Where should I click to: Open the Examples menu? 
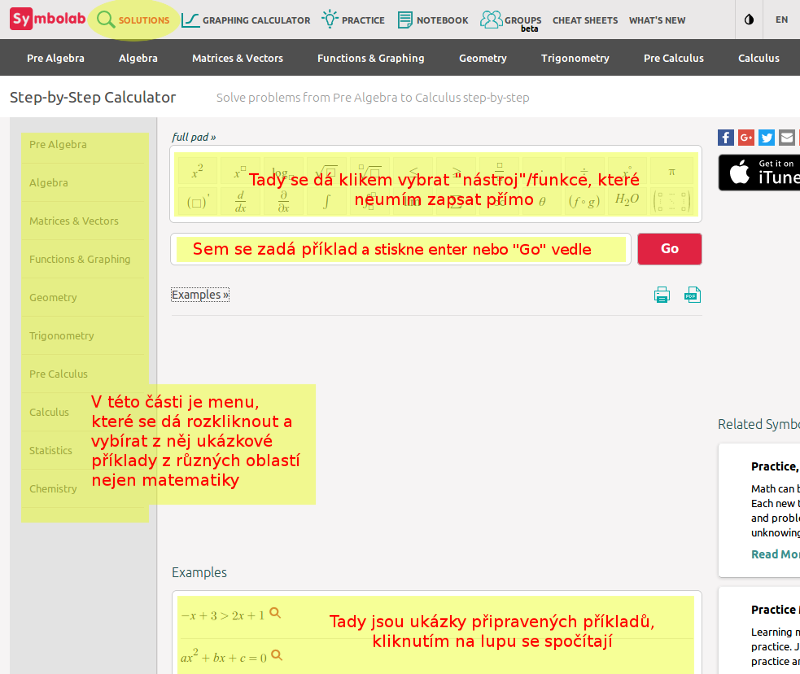pos(199,294)
